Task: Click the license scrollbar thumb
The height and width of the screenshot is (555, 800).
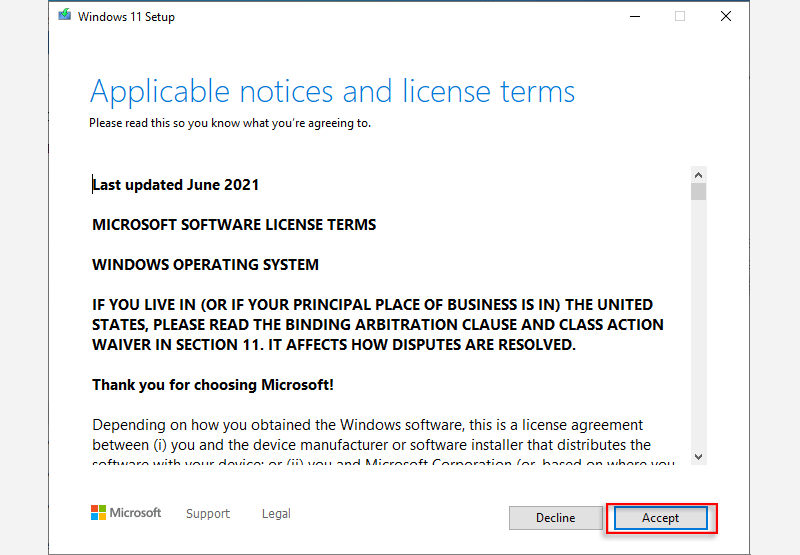Action: click(x=698, y=192)
